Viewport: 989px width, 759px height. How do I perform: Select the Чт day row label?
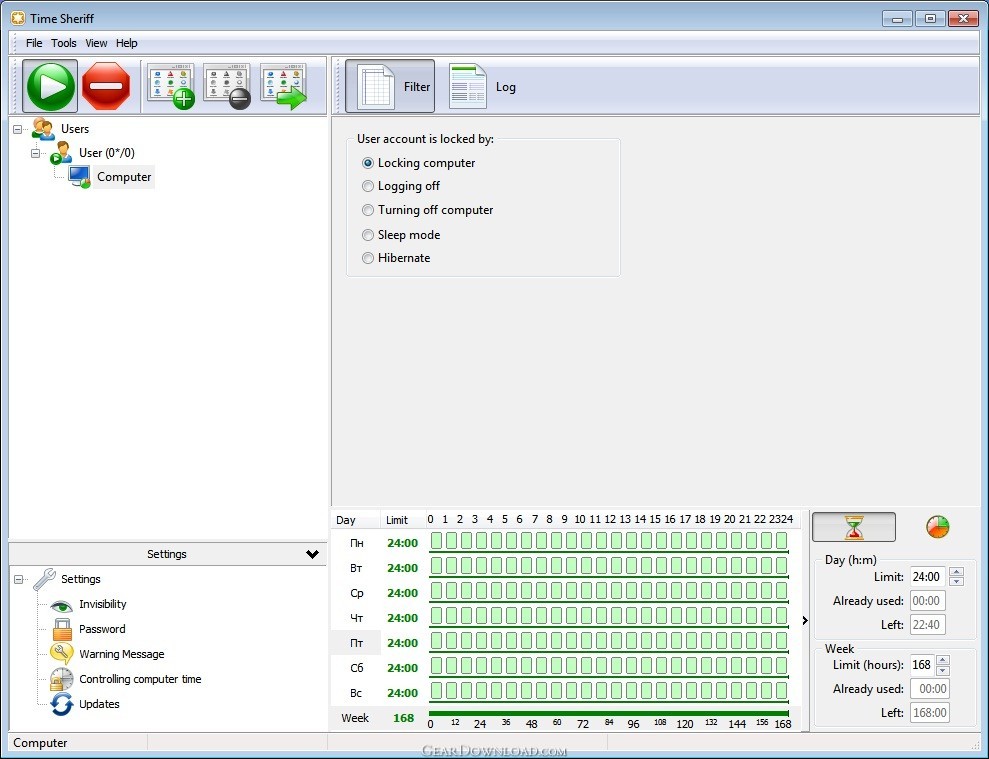pos(356,618)
